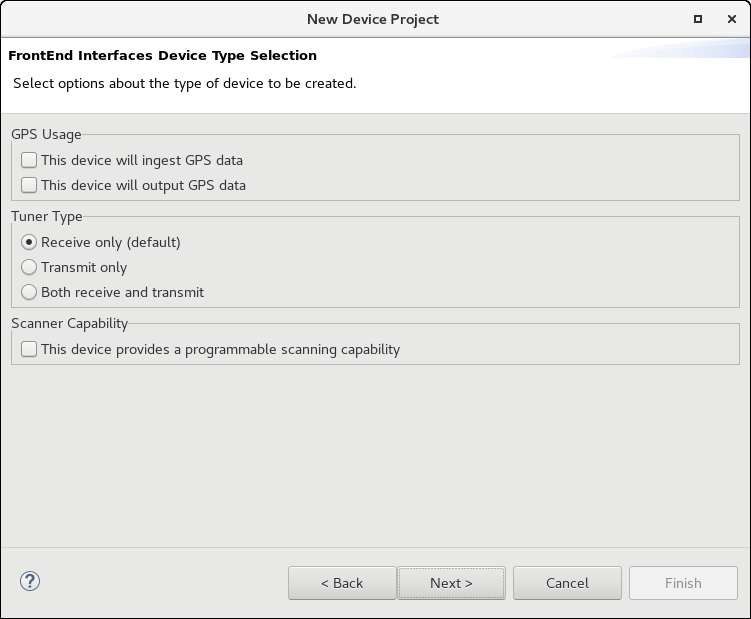Click the 'New Device Project' title bar

click(x=372, y=19)
